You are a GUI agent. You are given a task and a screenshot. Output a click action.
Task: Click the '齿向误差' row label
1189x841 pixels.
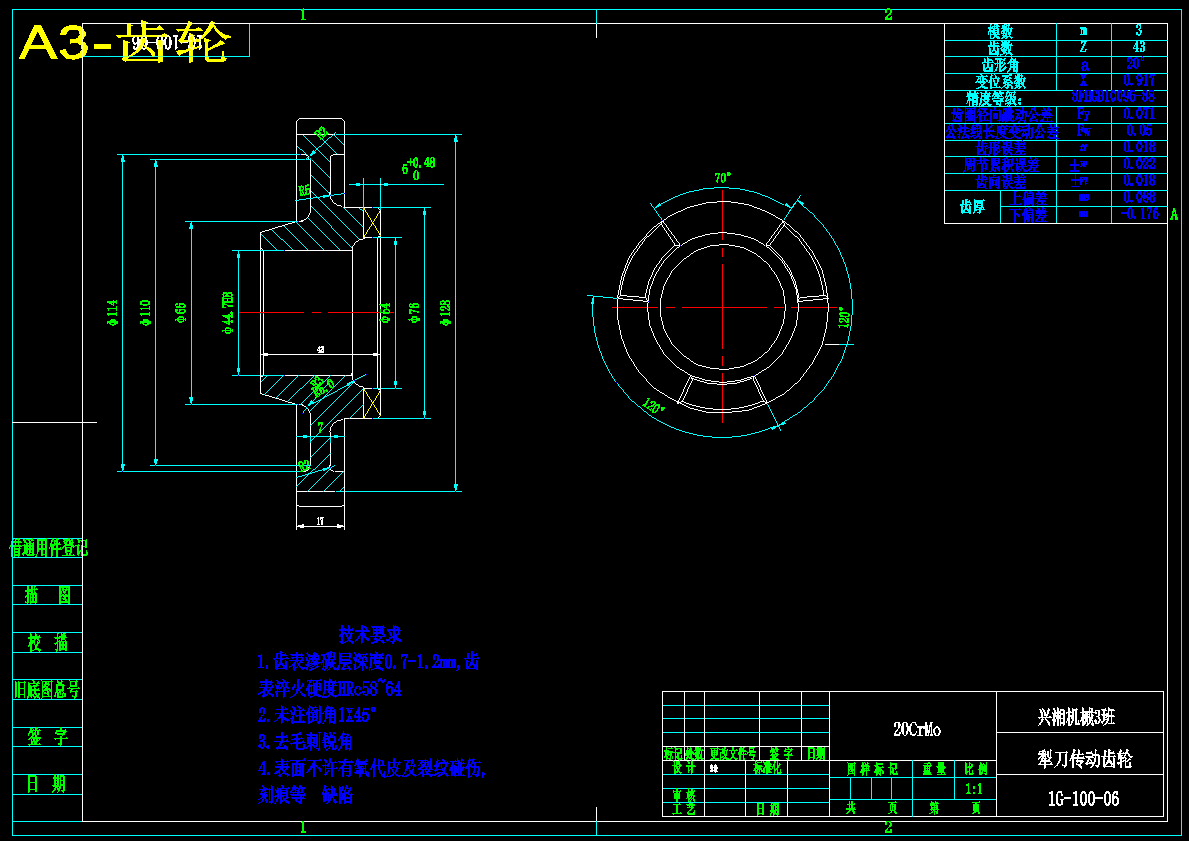point(1000,182)
